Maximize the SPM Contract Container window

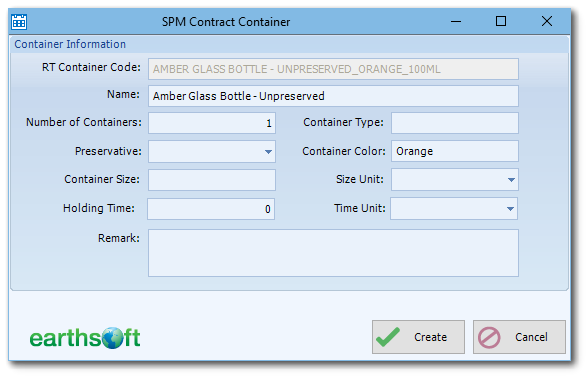[x=501, y=22]
